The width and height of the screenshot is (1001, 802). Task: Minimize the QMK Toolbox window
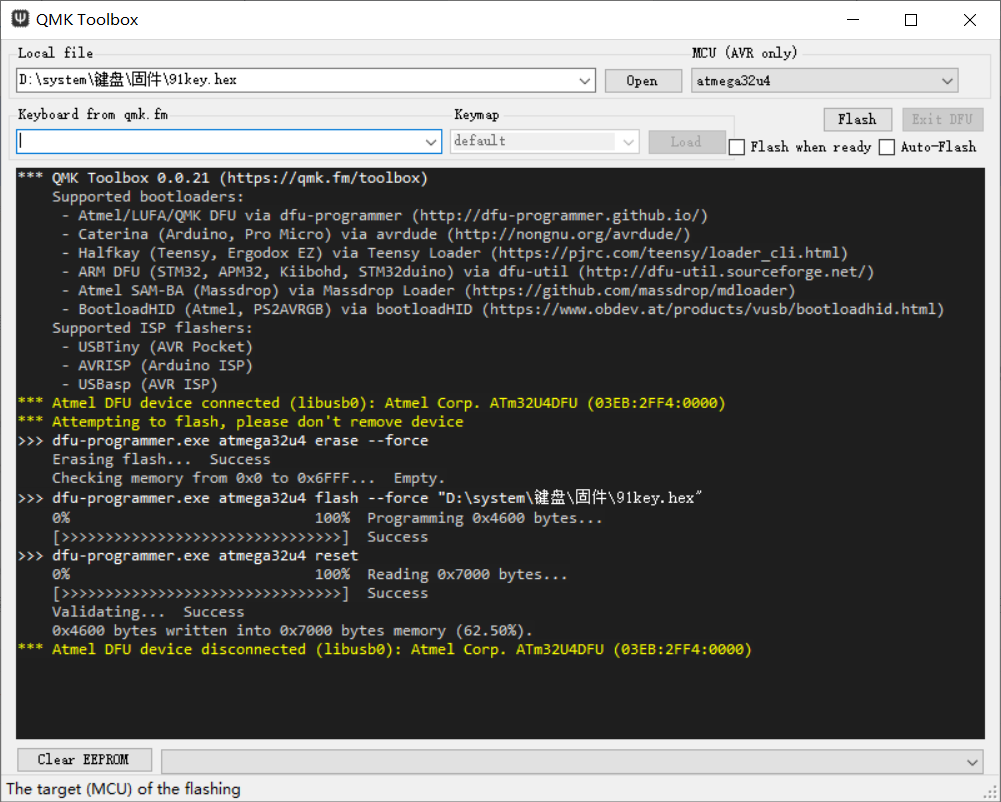coord(853,20)
